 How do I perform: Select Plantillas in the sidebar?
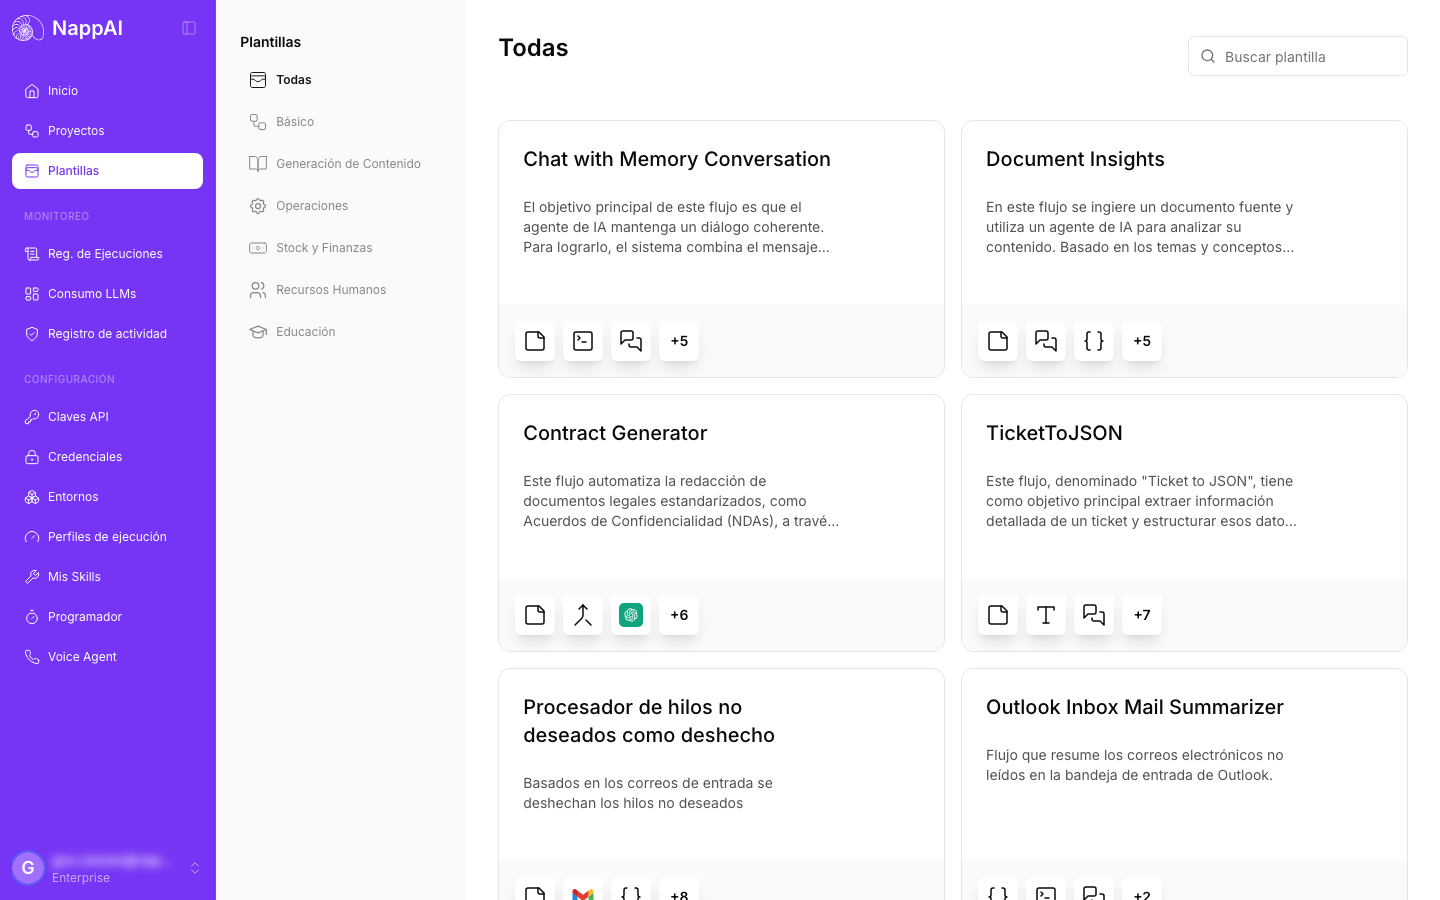(108, 171)
